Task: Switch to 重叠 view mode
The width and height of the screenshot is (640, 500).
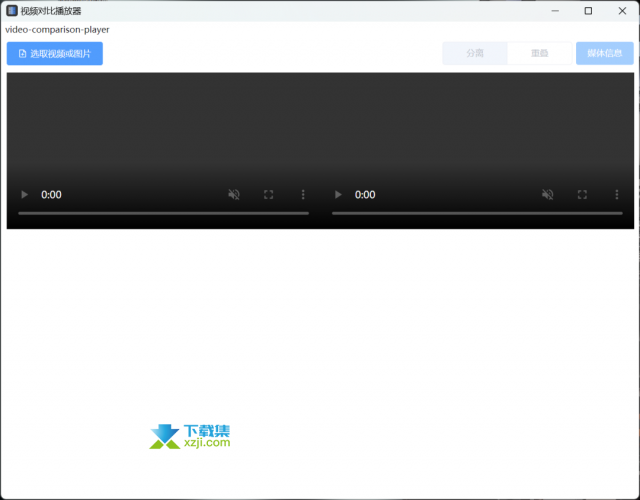Action: click(x=539, y=53)
